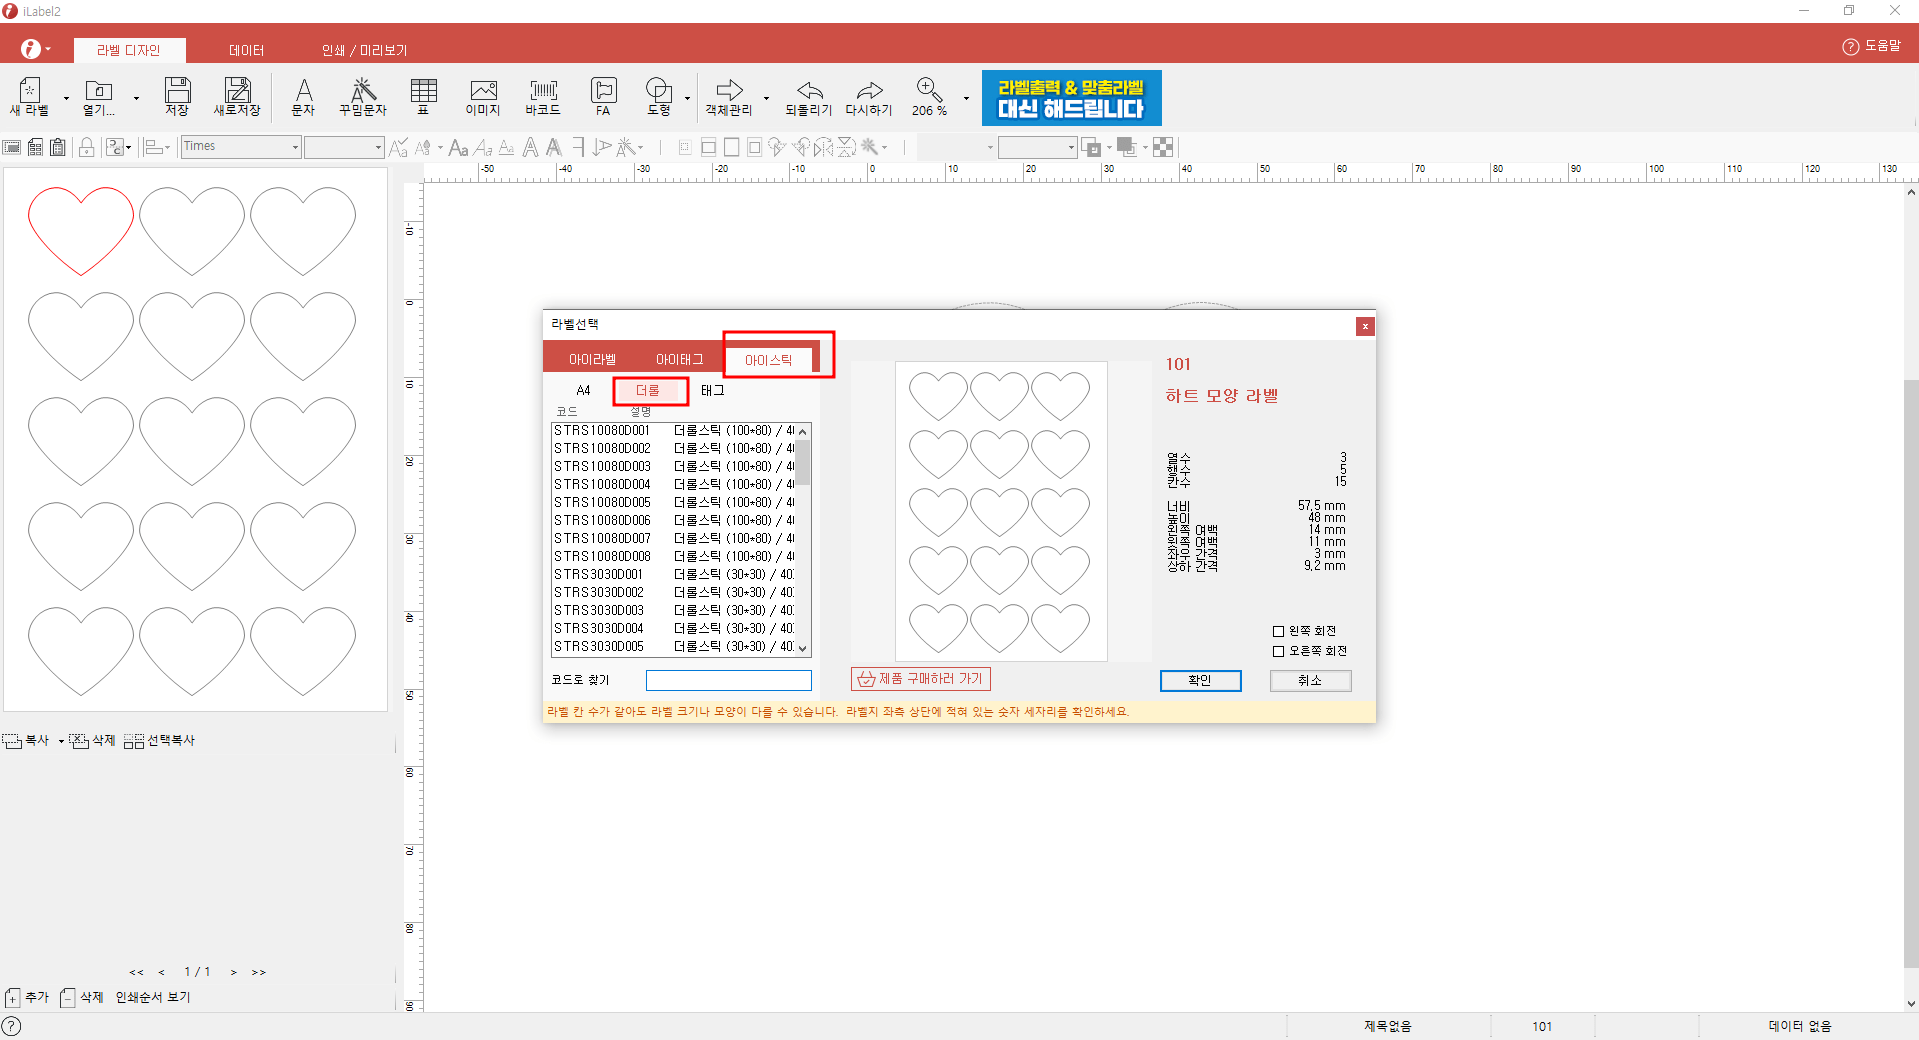
Task: Select the first heart label cell thumbnail
Action: click(81, 231)
